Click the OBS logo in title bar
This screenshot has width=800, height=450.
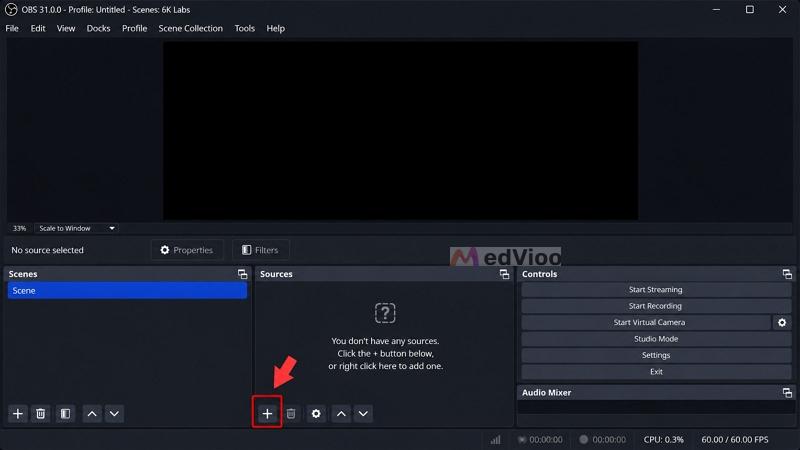tap(11, 10)
